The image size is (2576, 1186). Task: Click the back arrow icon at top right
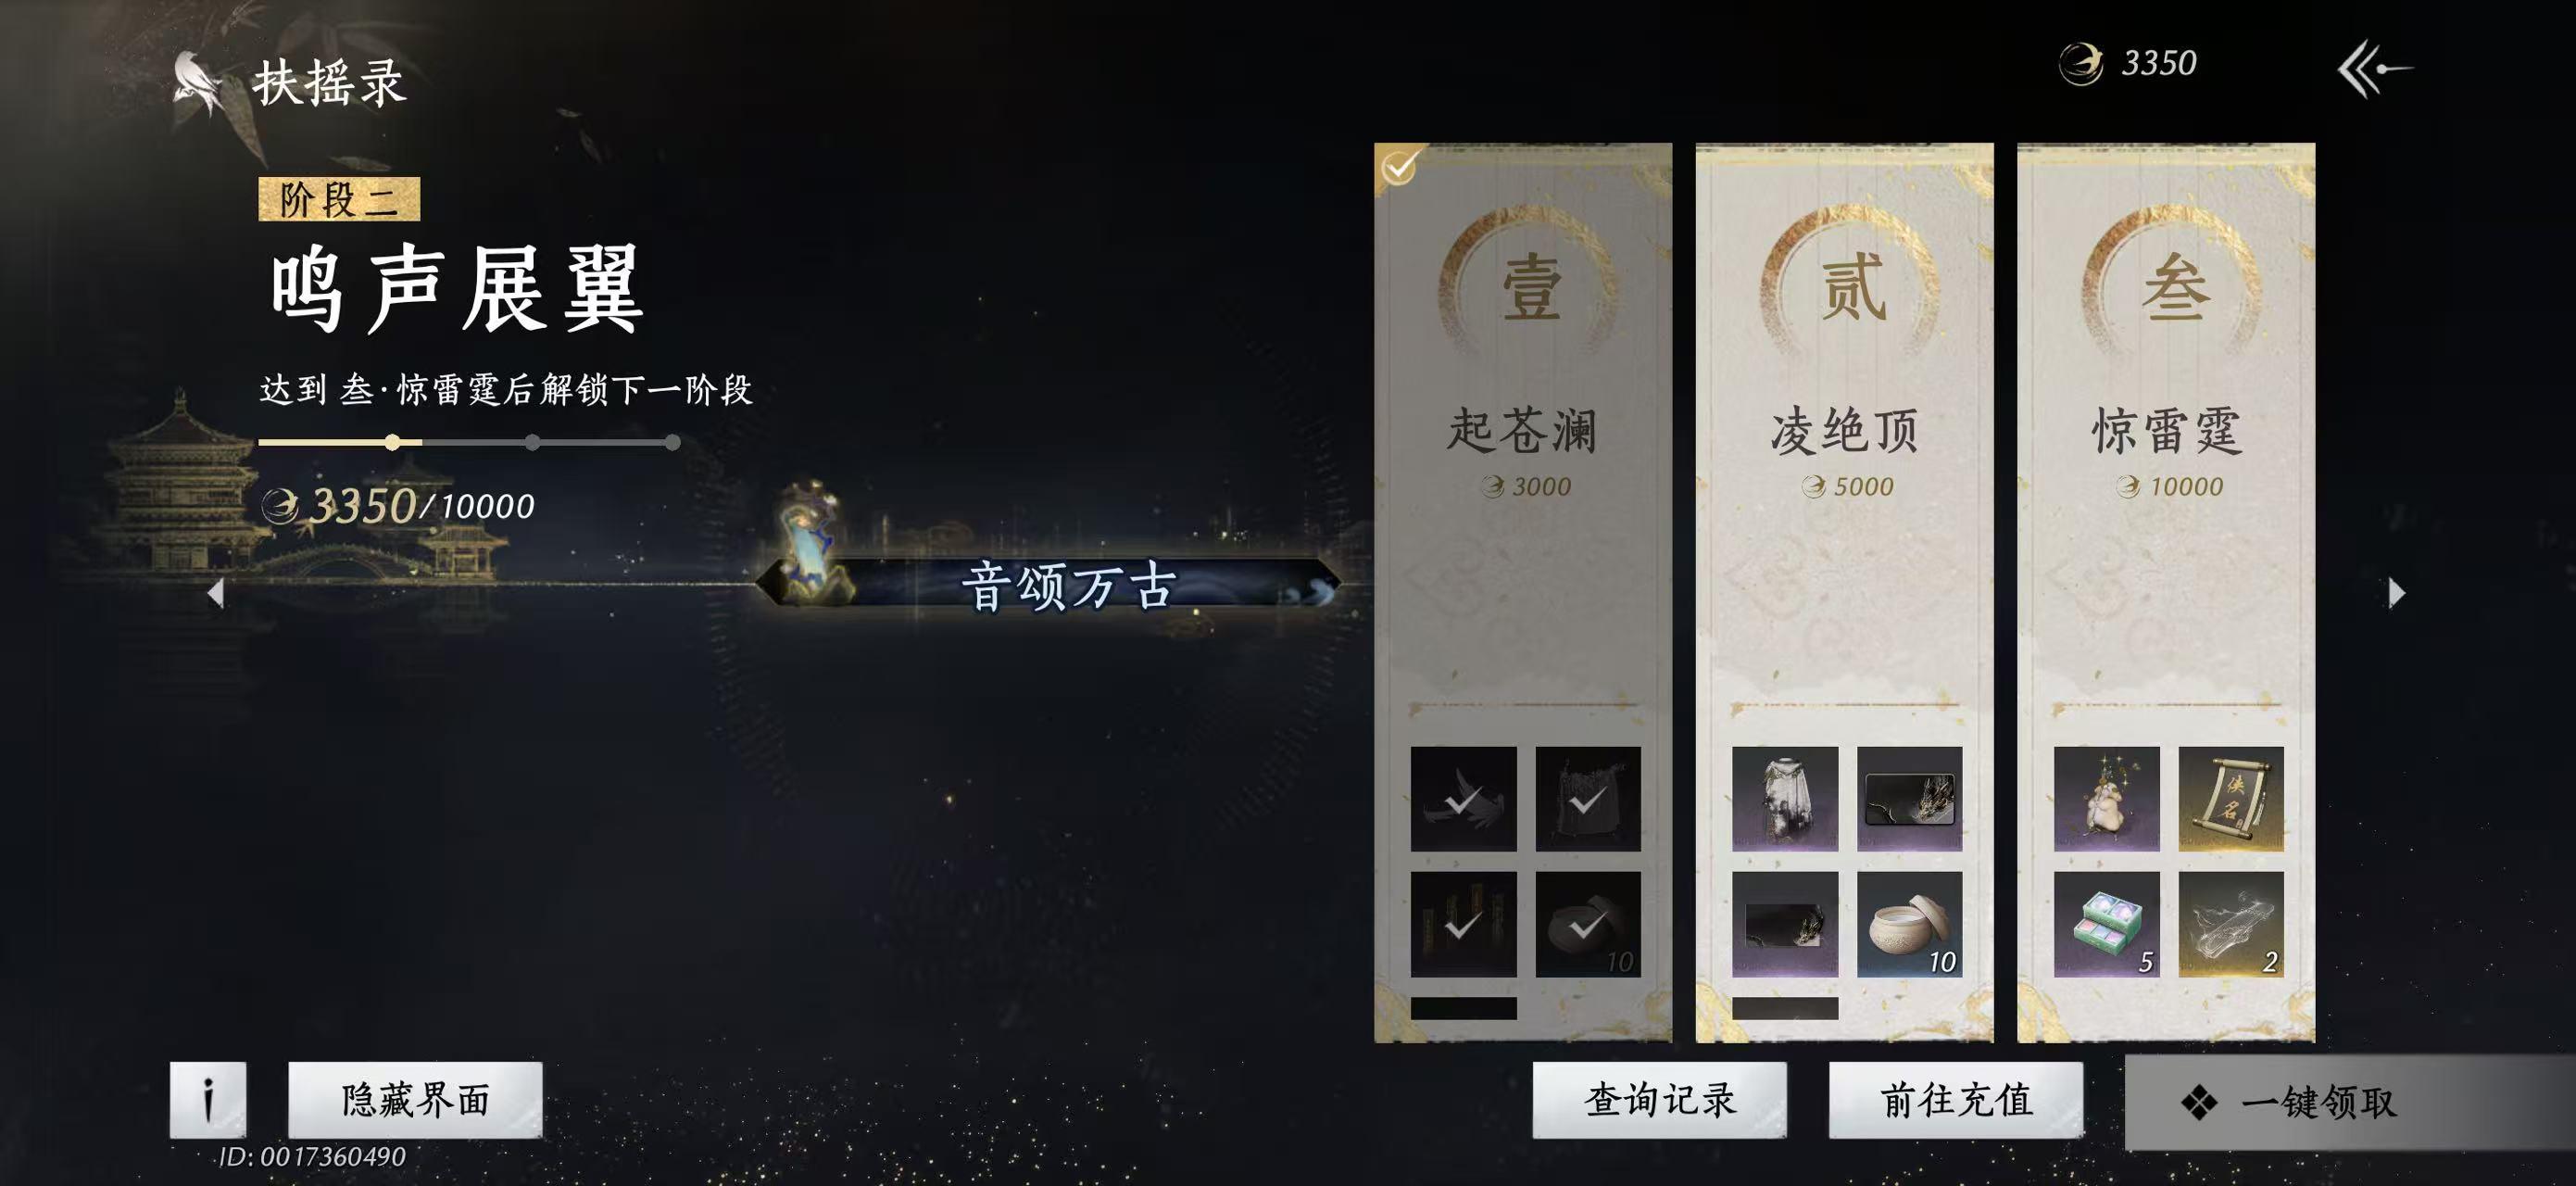[2374, 68]
